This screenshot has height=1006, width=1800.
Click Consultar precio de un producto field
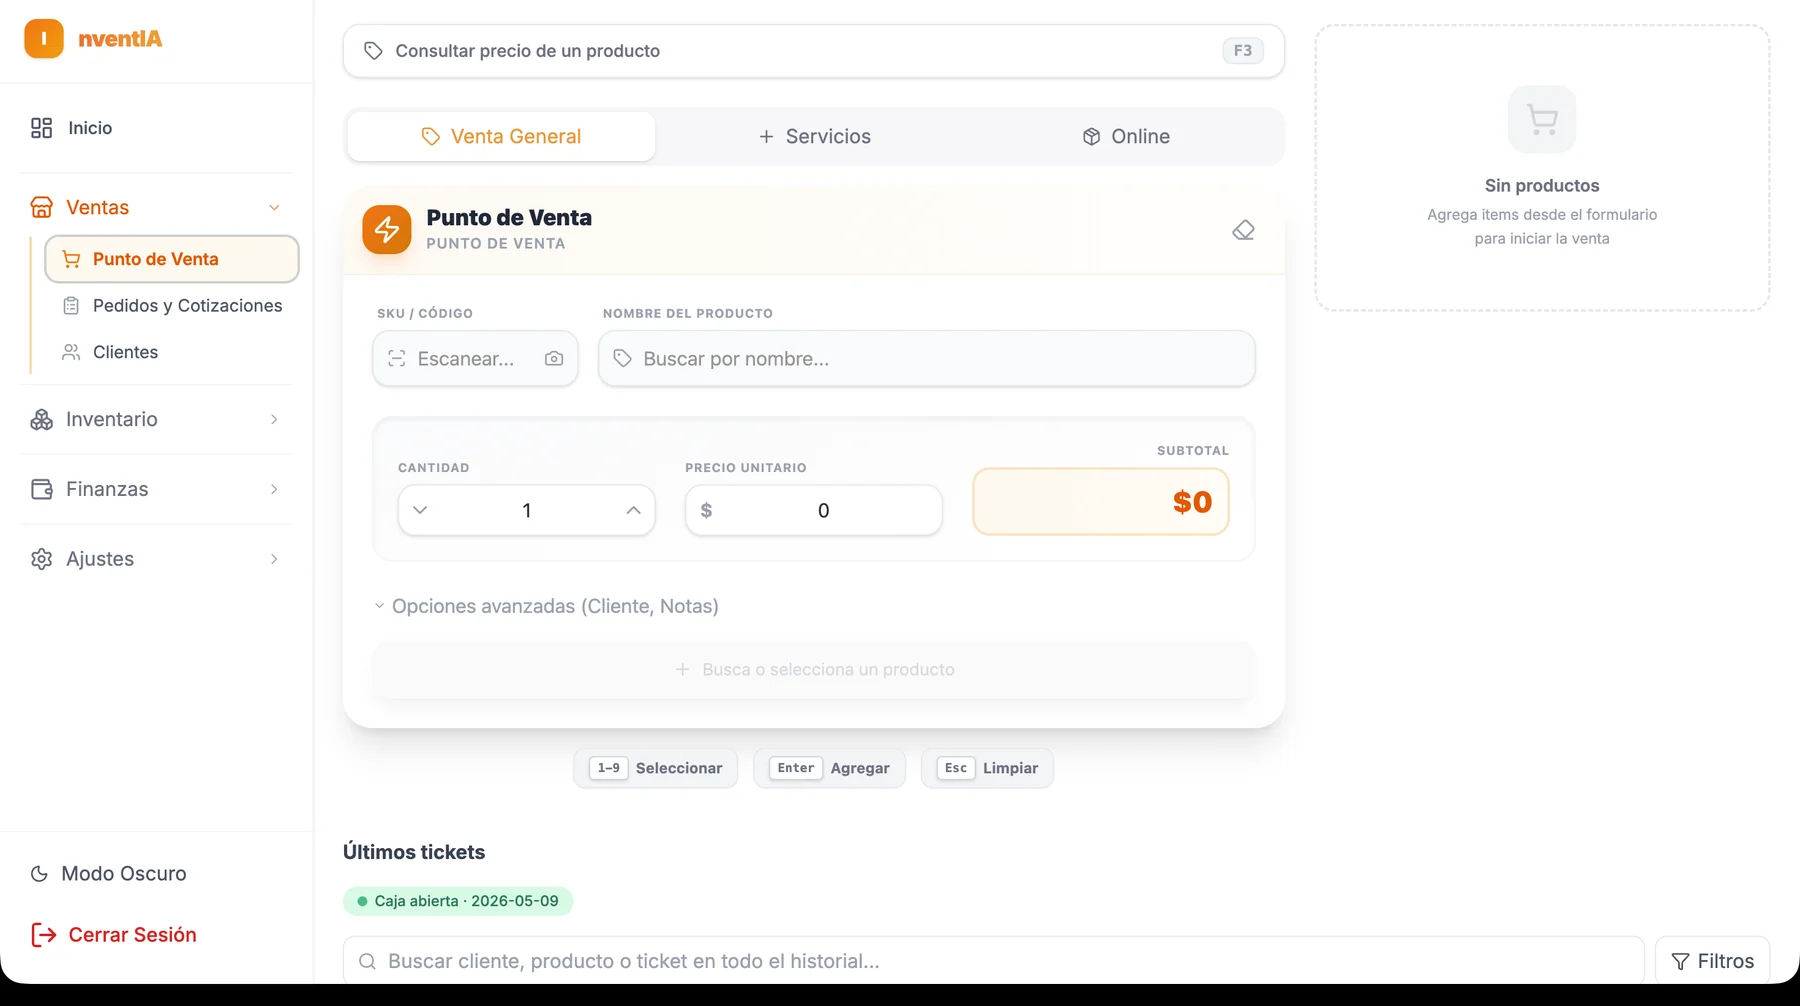(814, 51)
